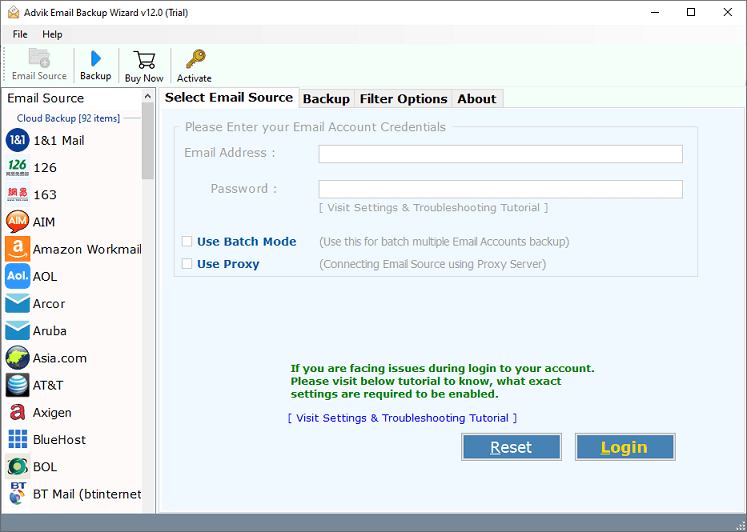The image size is (747, 532).
Task: Open the File menu
Action: (x=20, y=34)
